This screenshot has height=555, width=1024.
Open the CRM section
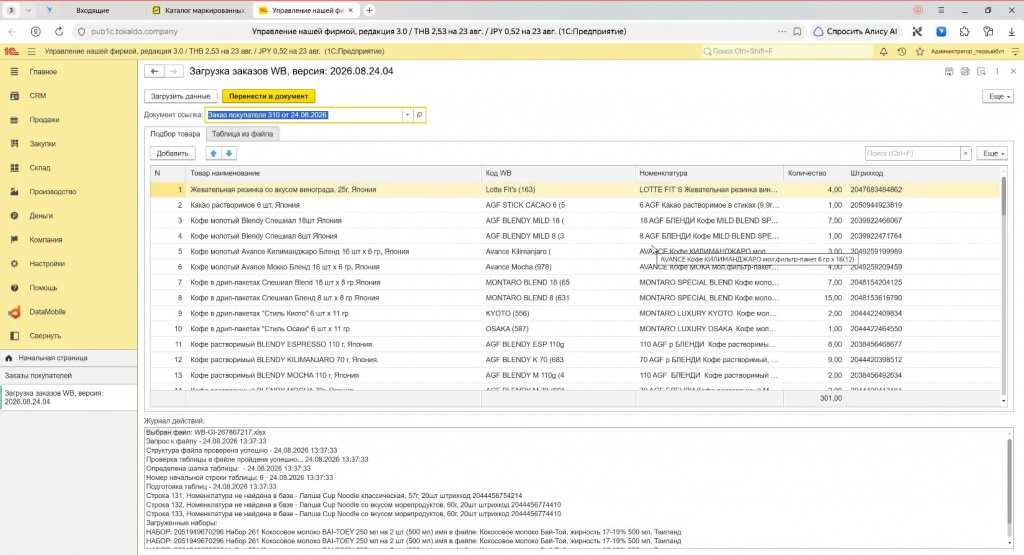[x=37, y=96]
